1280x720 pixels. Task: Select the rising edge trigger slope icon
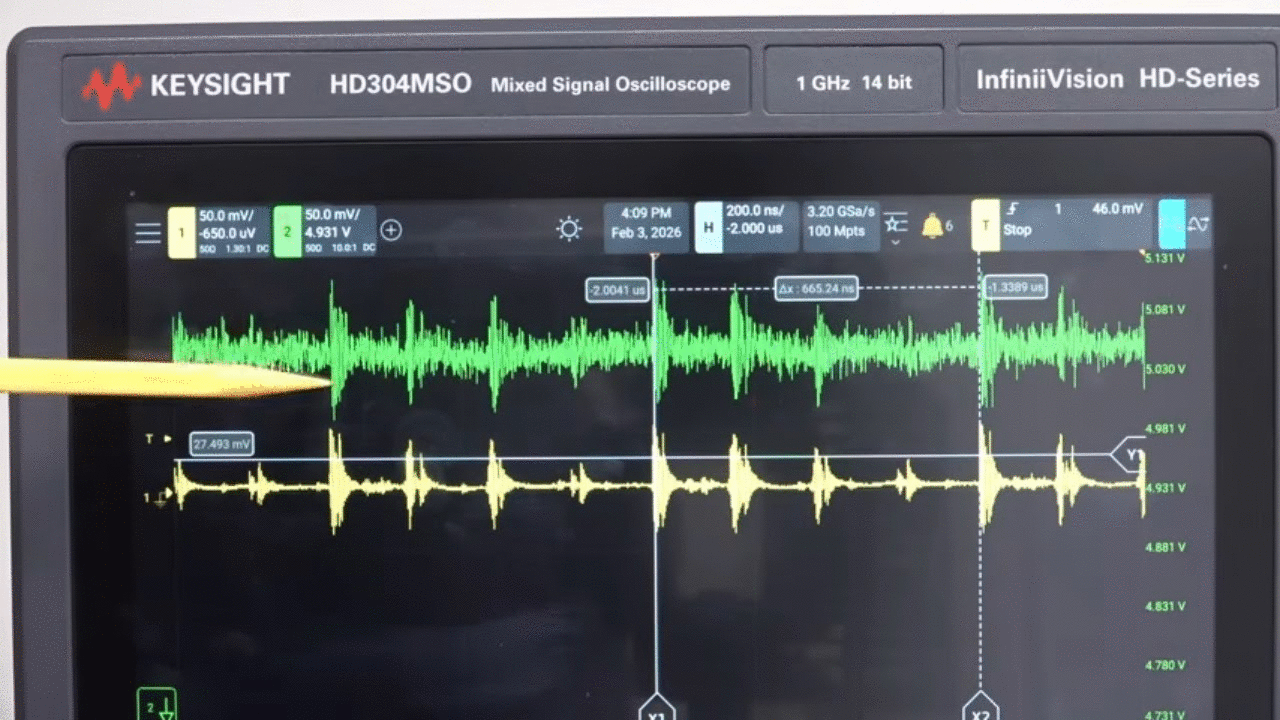click(1012, 210)
